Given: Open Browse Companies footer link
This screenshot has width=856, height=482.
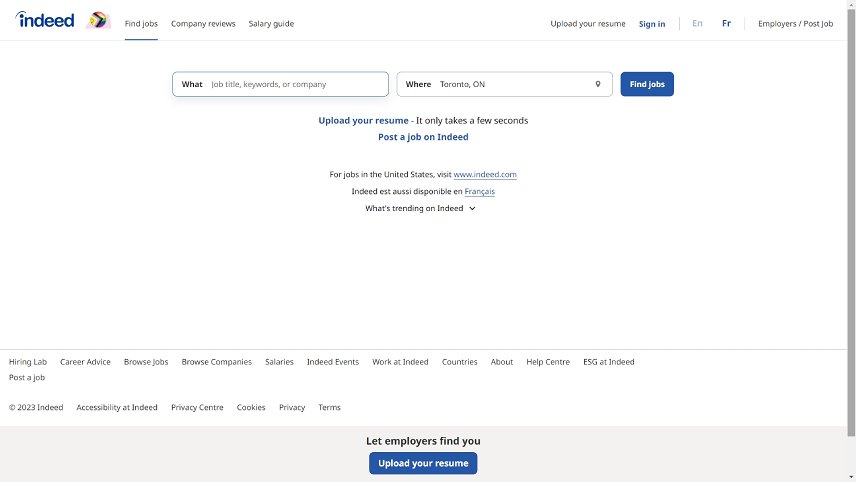Looking at the screenshot, I should point(217,362).
